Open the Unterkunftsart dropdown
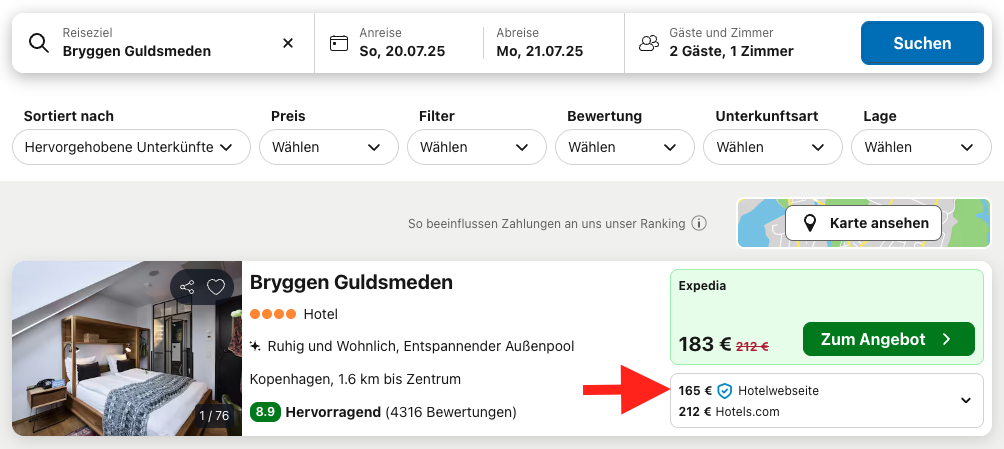This screenshot has width=1004, height=449. (773, 147)
